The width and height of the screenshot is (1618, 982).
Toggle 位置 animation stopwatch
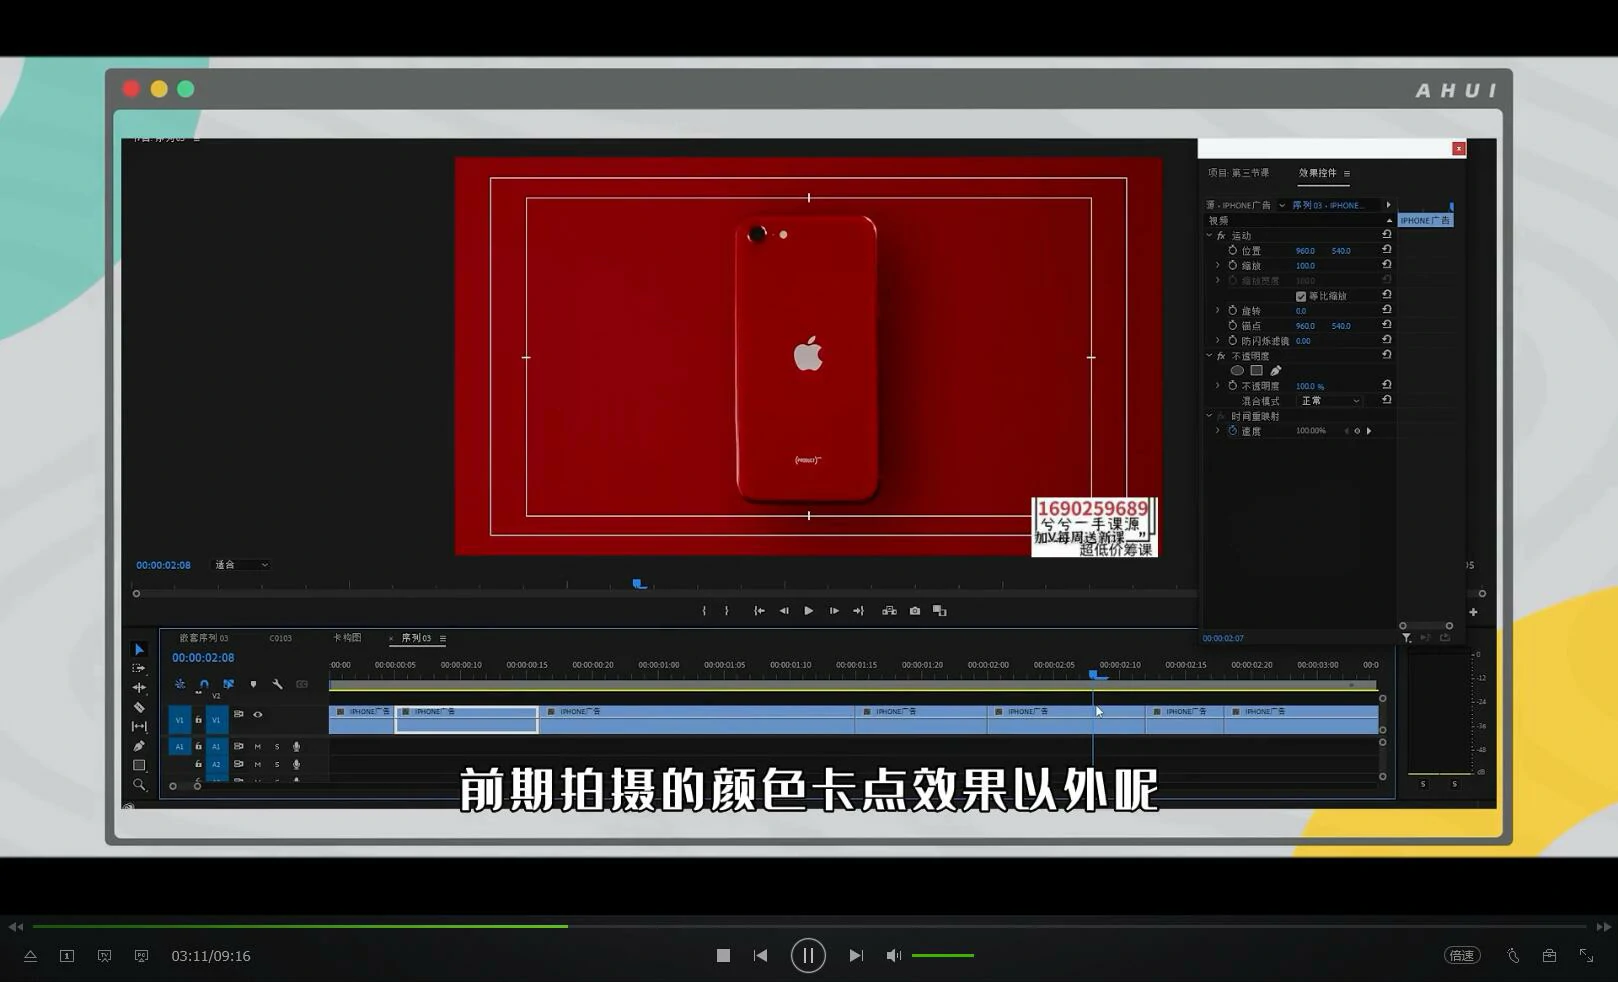pos(1233,251)
